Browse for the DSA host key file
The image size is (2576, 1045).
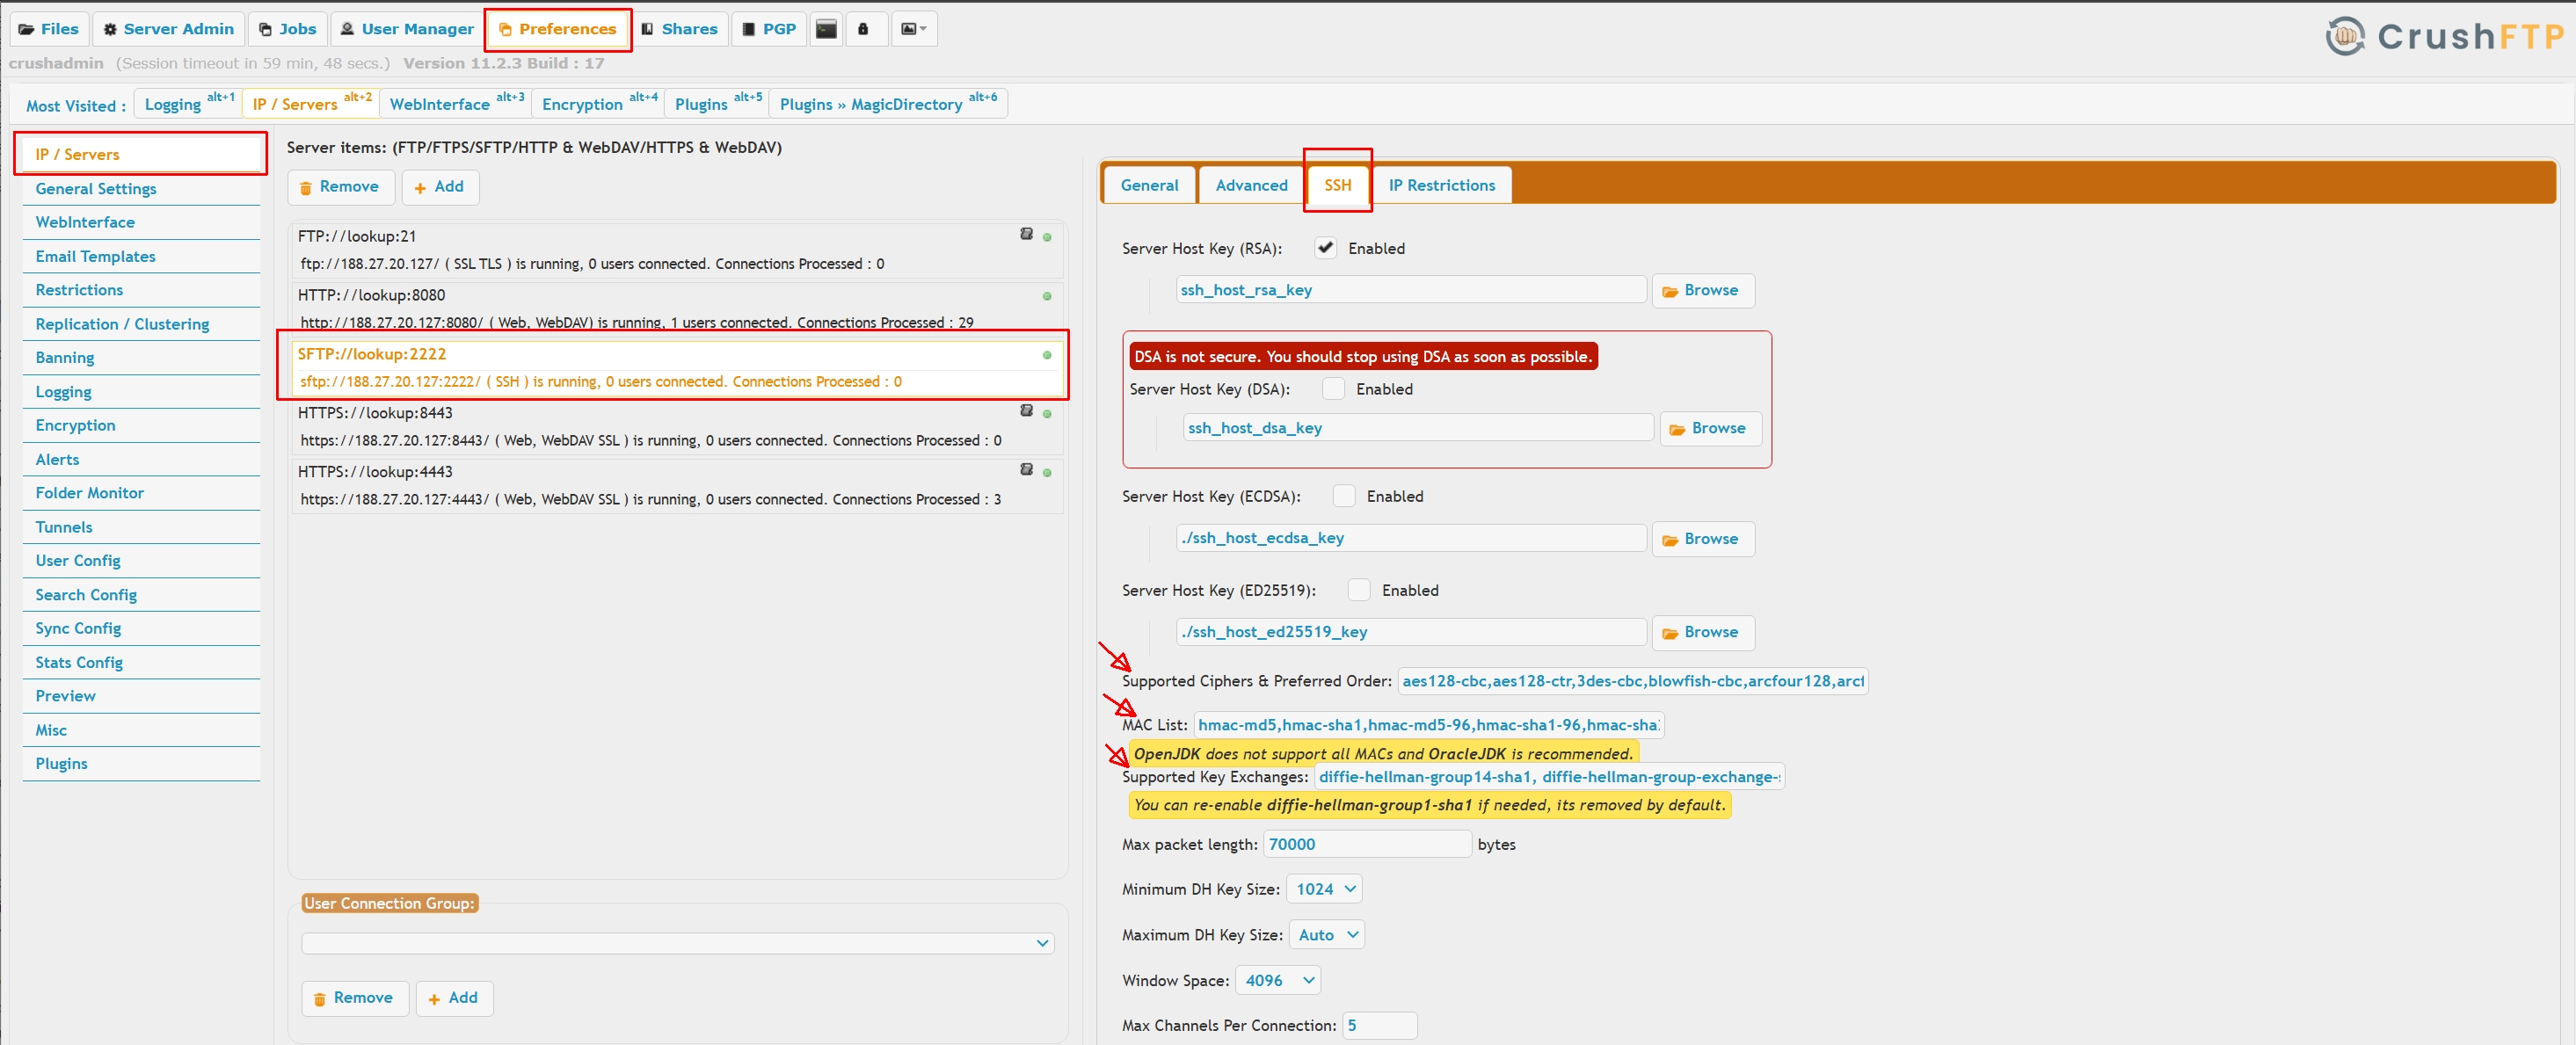tap(1710, 429)
